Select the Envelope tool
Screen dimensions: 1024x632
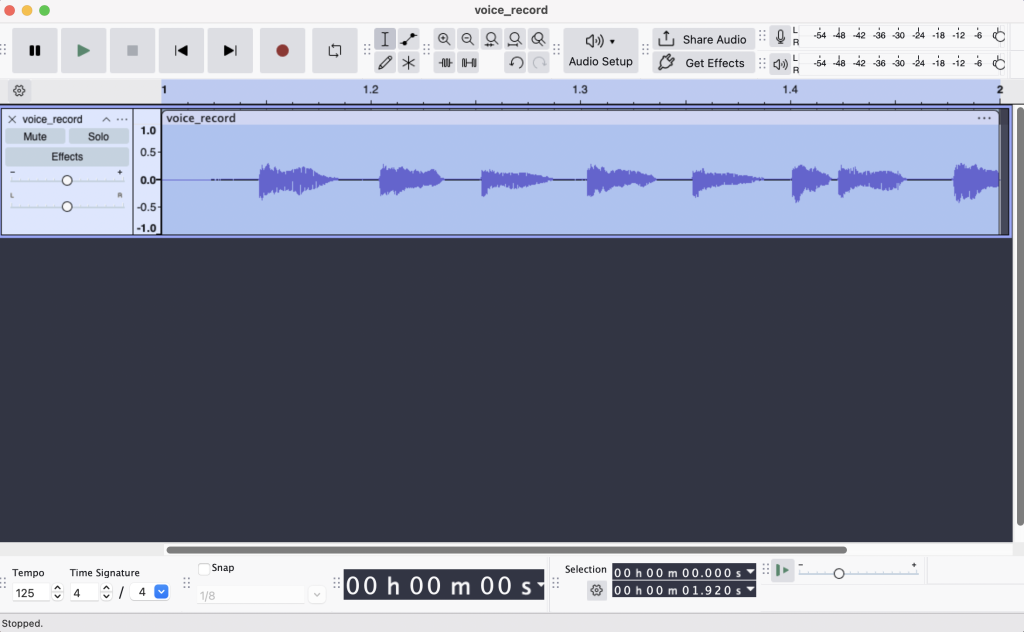(x=409, y=39)
